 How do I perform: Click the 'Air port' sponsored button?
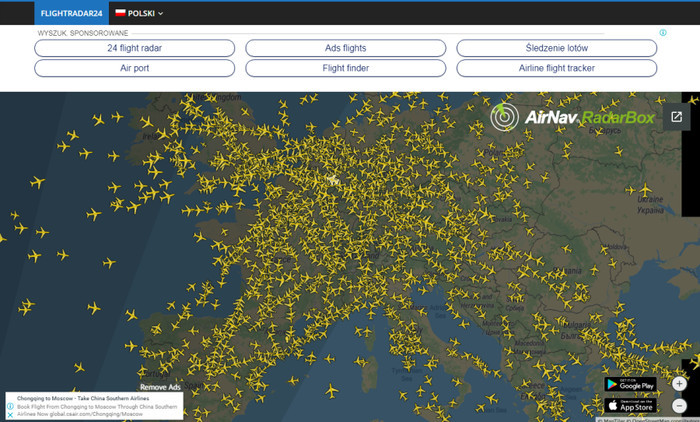(x=134, y=68)
